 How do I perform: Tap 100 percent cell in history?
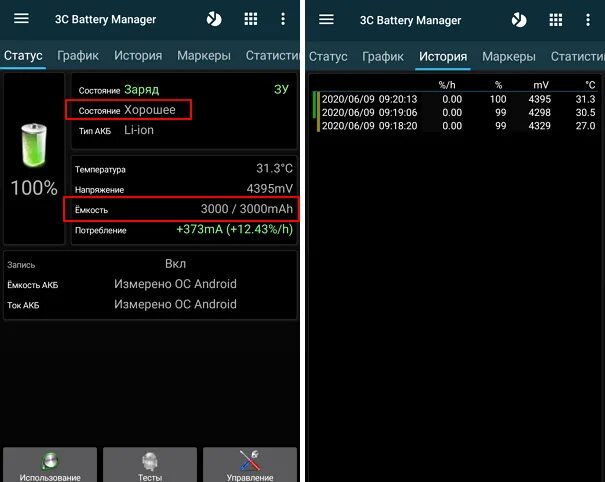point(498,99)
